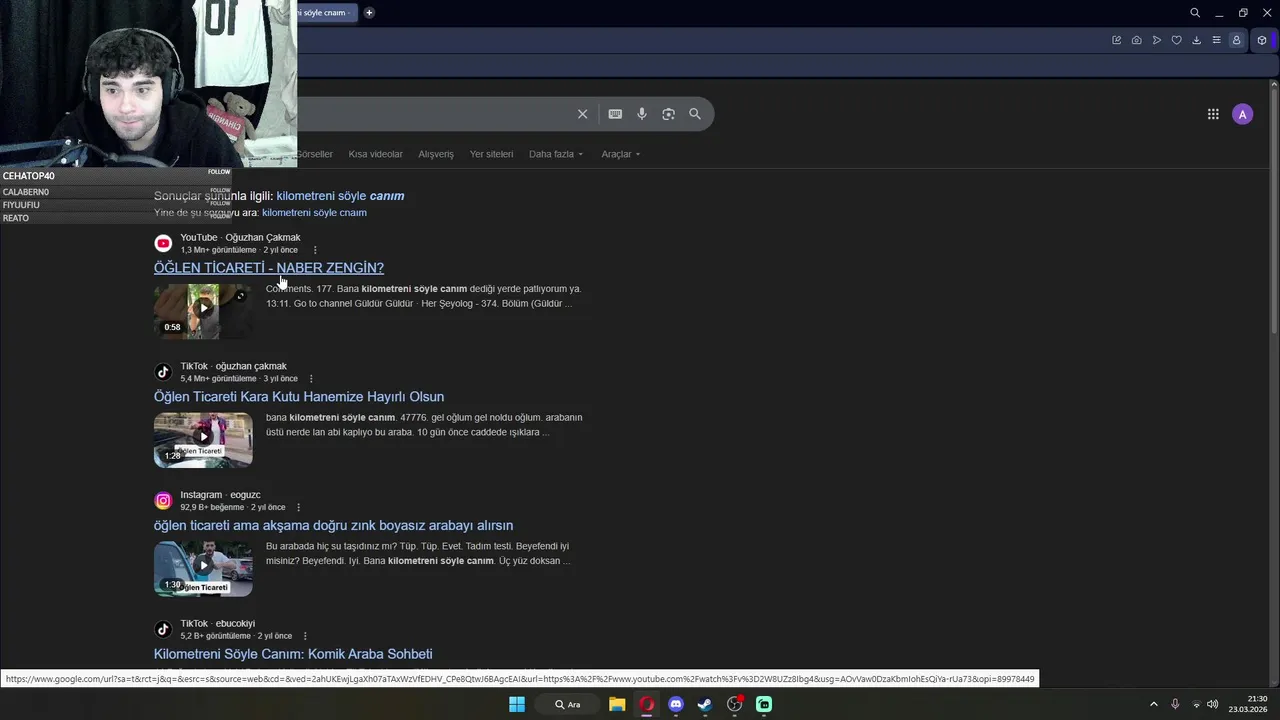1280x720 pixels.
Task: Play the 0:58 YouTube video thumbnail
Action: pyautogui.click(x=203, y=311)
